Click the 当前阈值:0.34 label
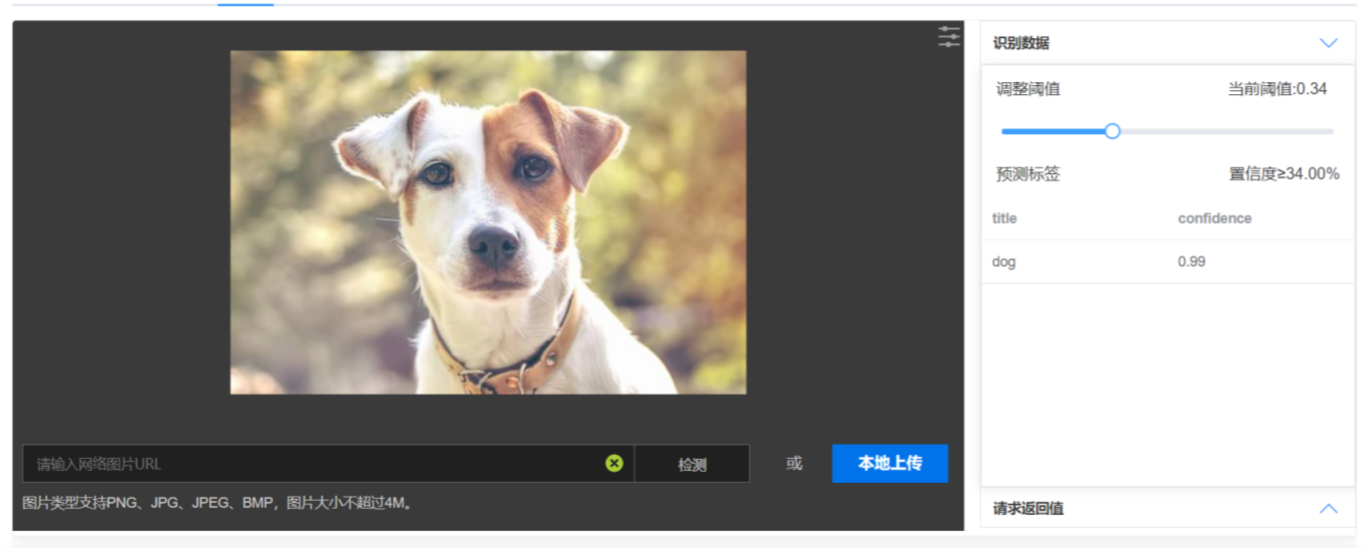Image resolution: width=1367 pixels, height=548 pixels. coord(1277,89)
